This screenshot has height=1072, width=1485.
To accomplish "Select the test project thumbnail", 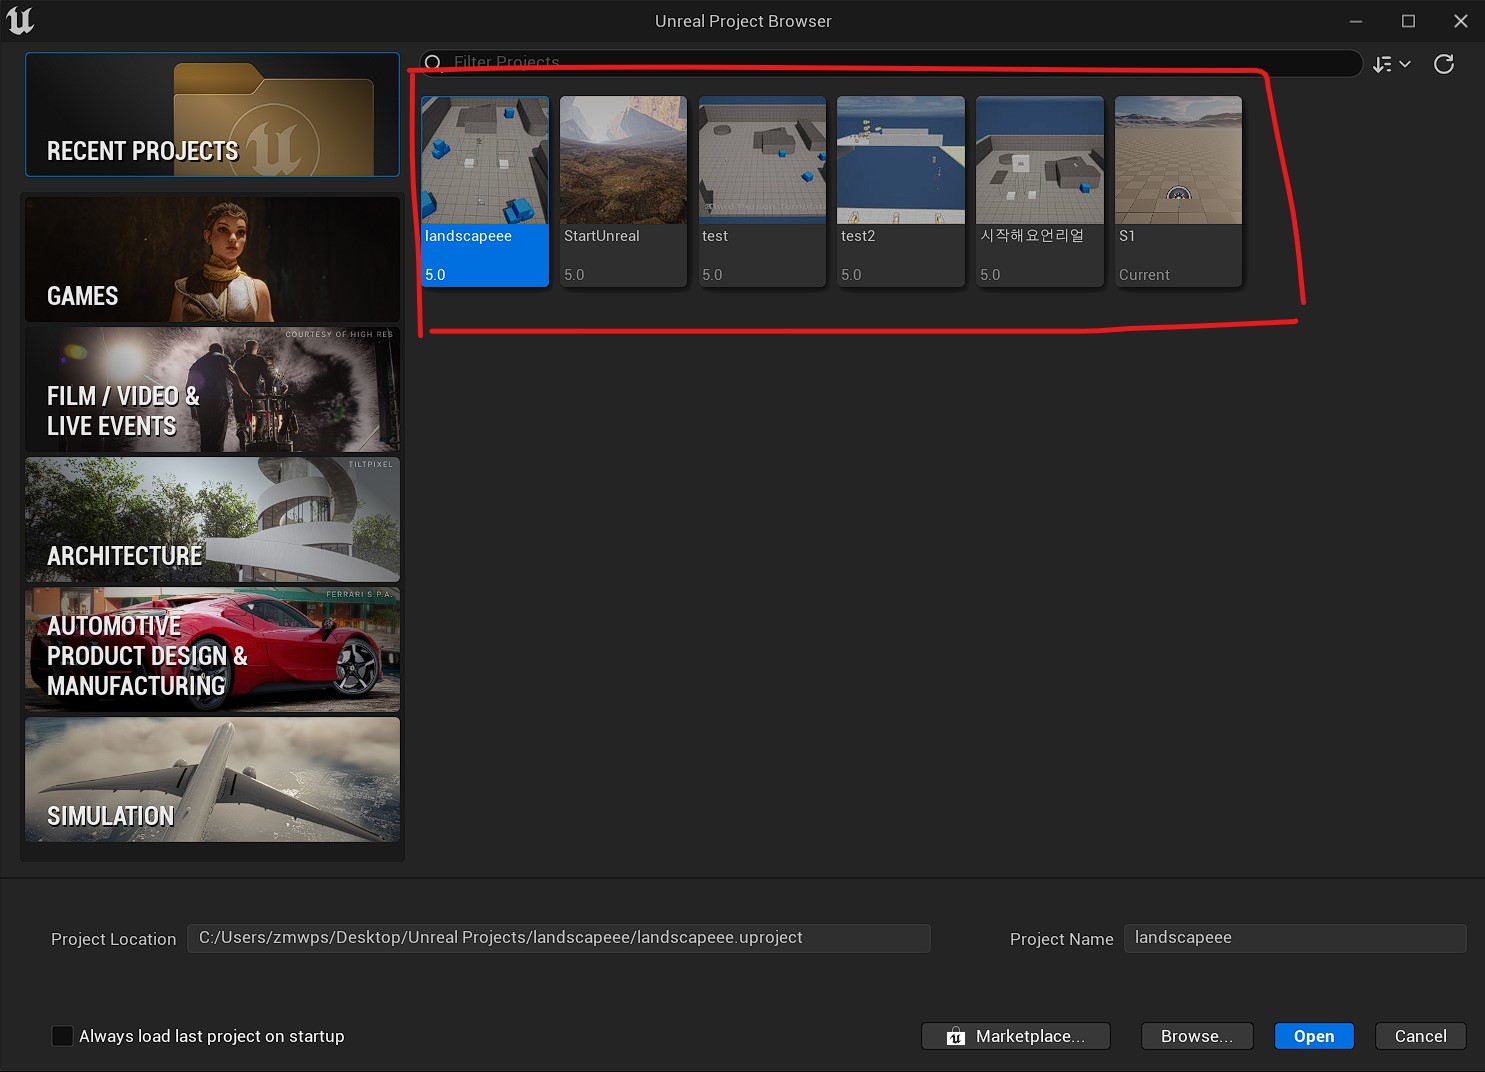I will pyautogui.click(x=762, y=160).
